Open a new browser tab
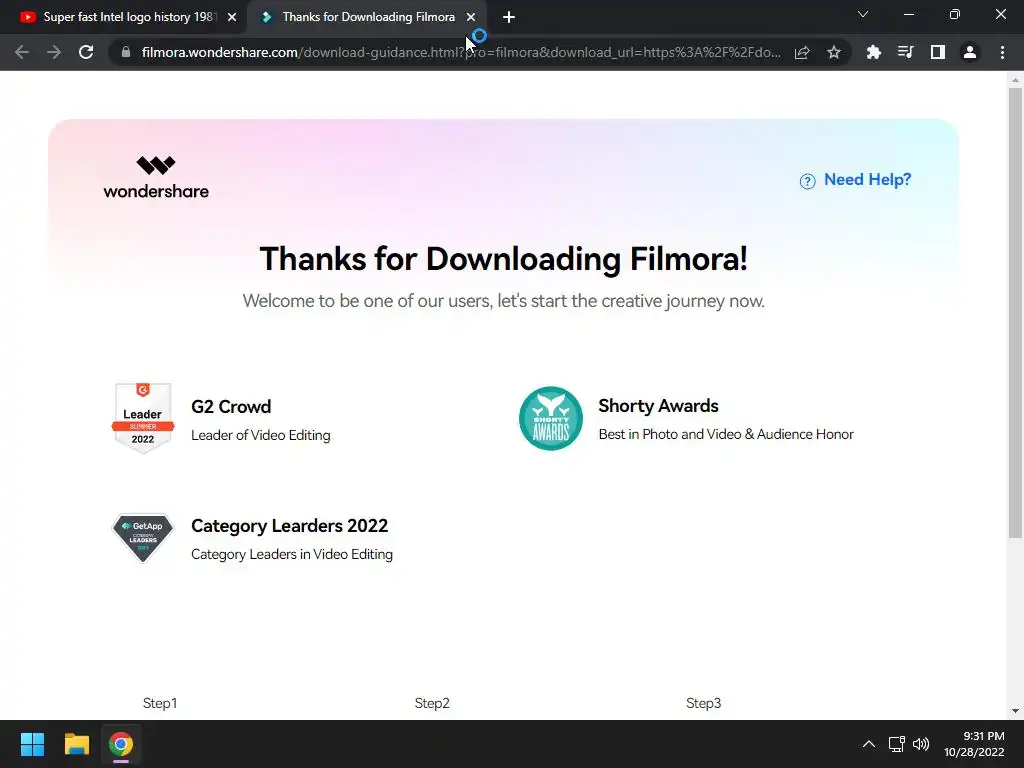This screenshot has height=768, width=1024. (509, 17)
